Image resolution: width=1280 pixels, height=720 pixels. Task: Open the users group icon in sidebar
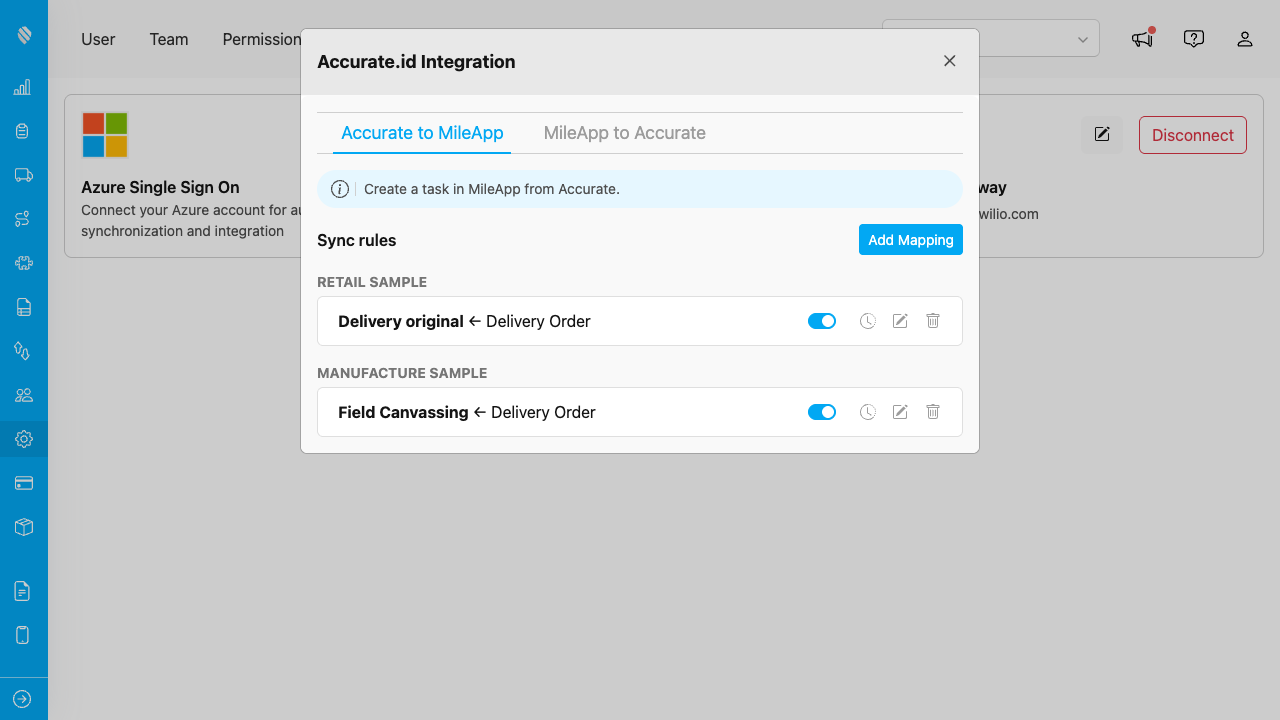23,395
